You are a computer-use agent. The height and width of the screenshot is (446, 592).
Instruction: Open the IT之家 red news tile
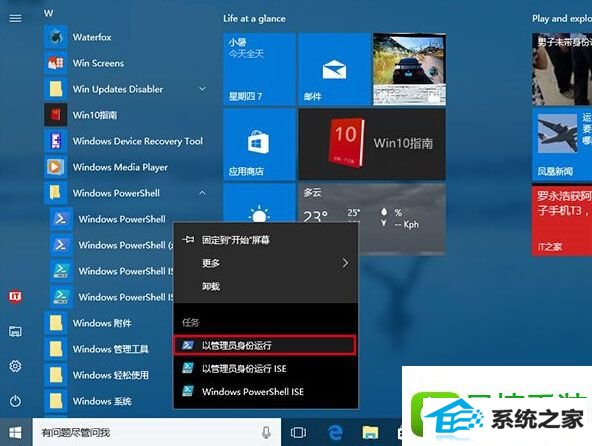click(x=562, y=220)
